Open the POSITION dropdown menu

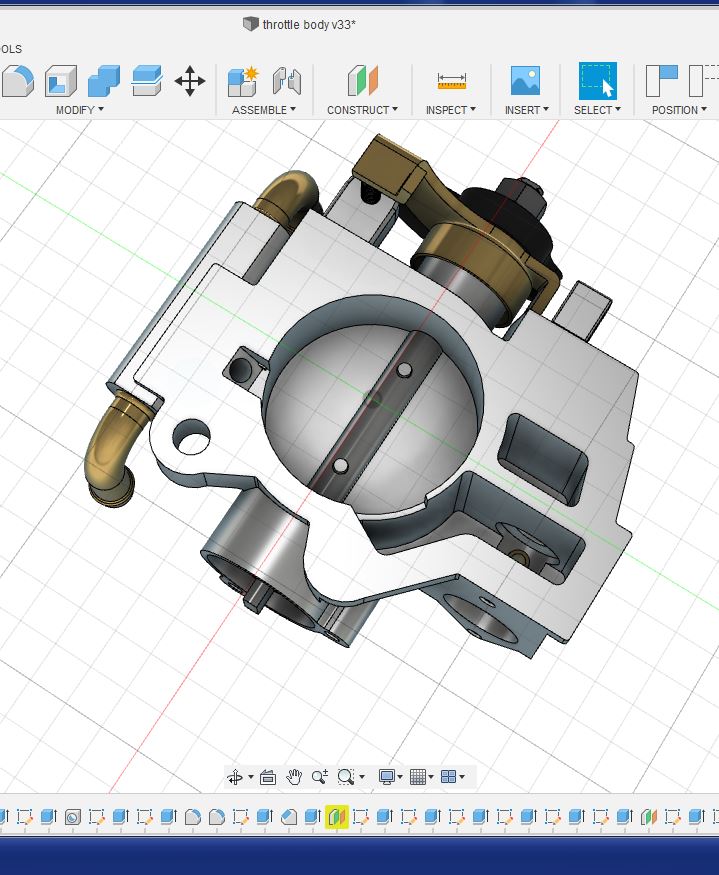[x=679, y=110]
